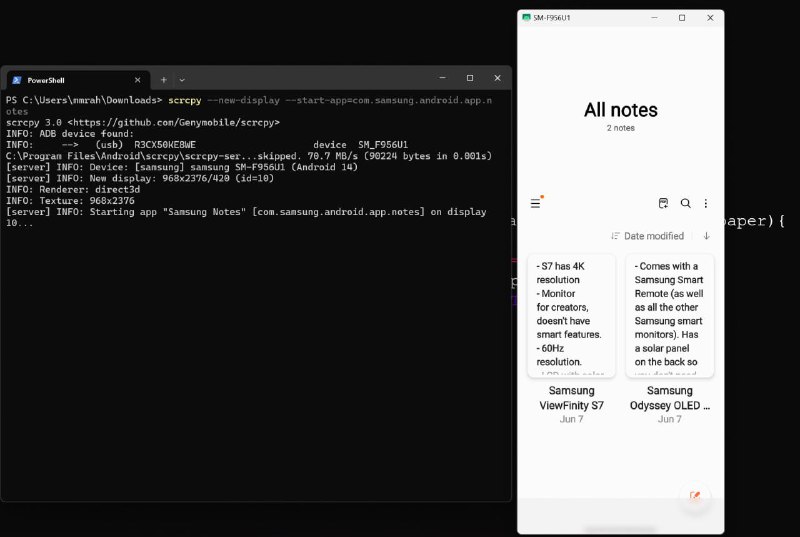This screenshot has height=537, width=800.
Task: Open Samsung Notes hamburger menu
Action: pos(535,203)
